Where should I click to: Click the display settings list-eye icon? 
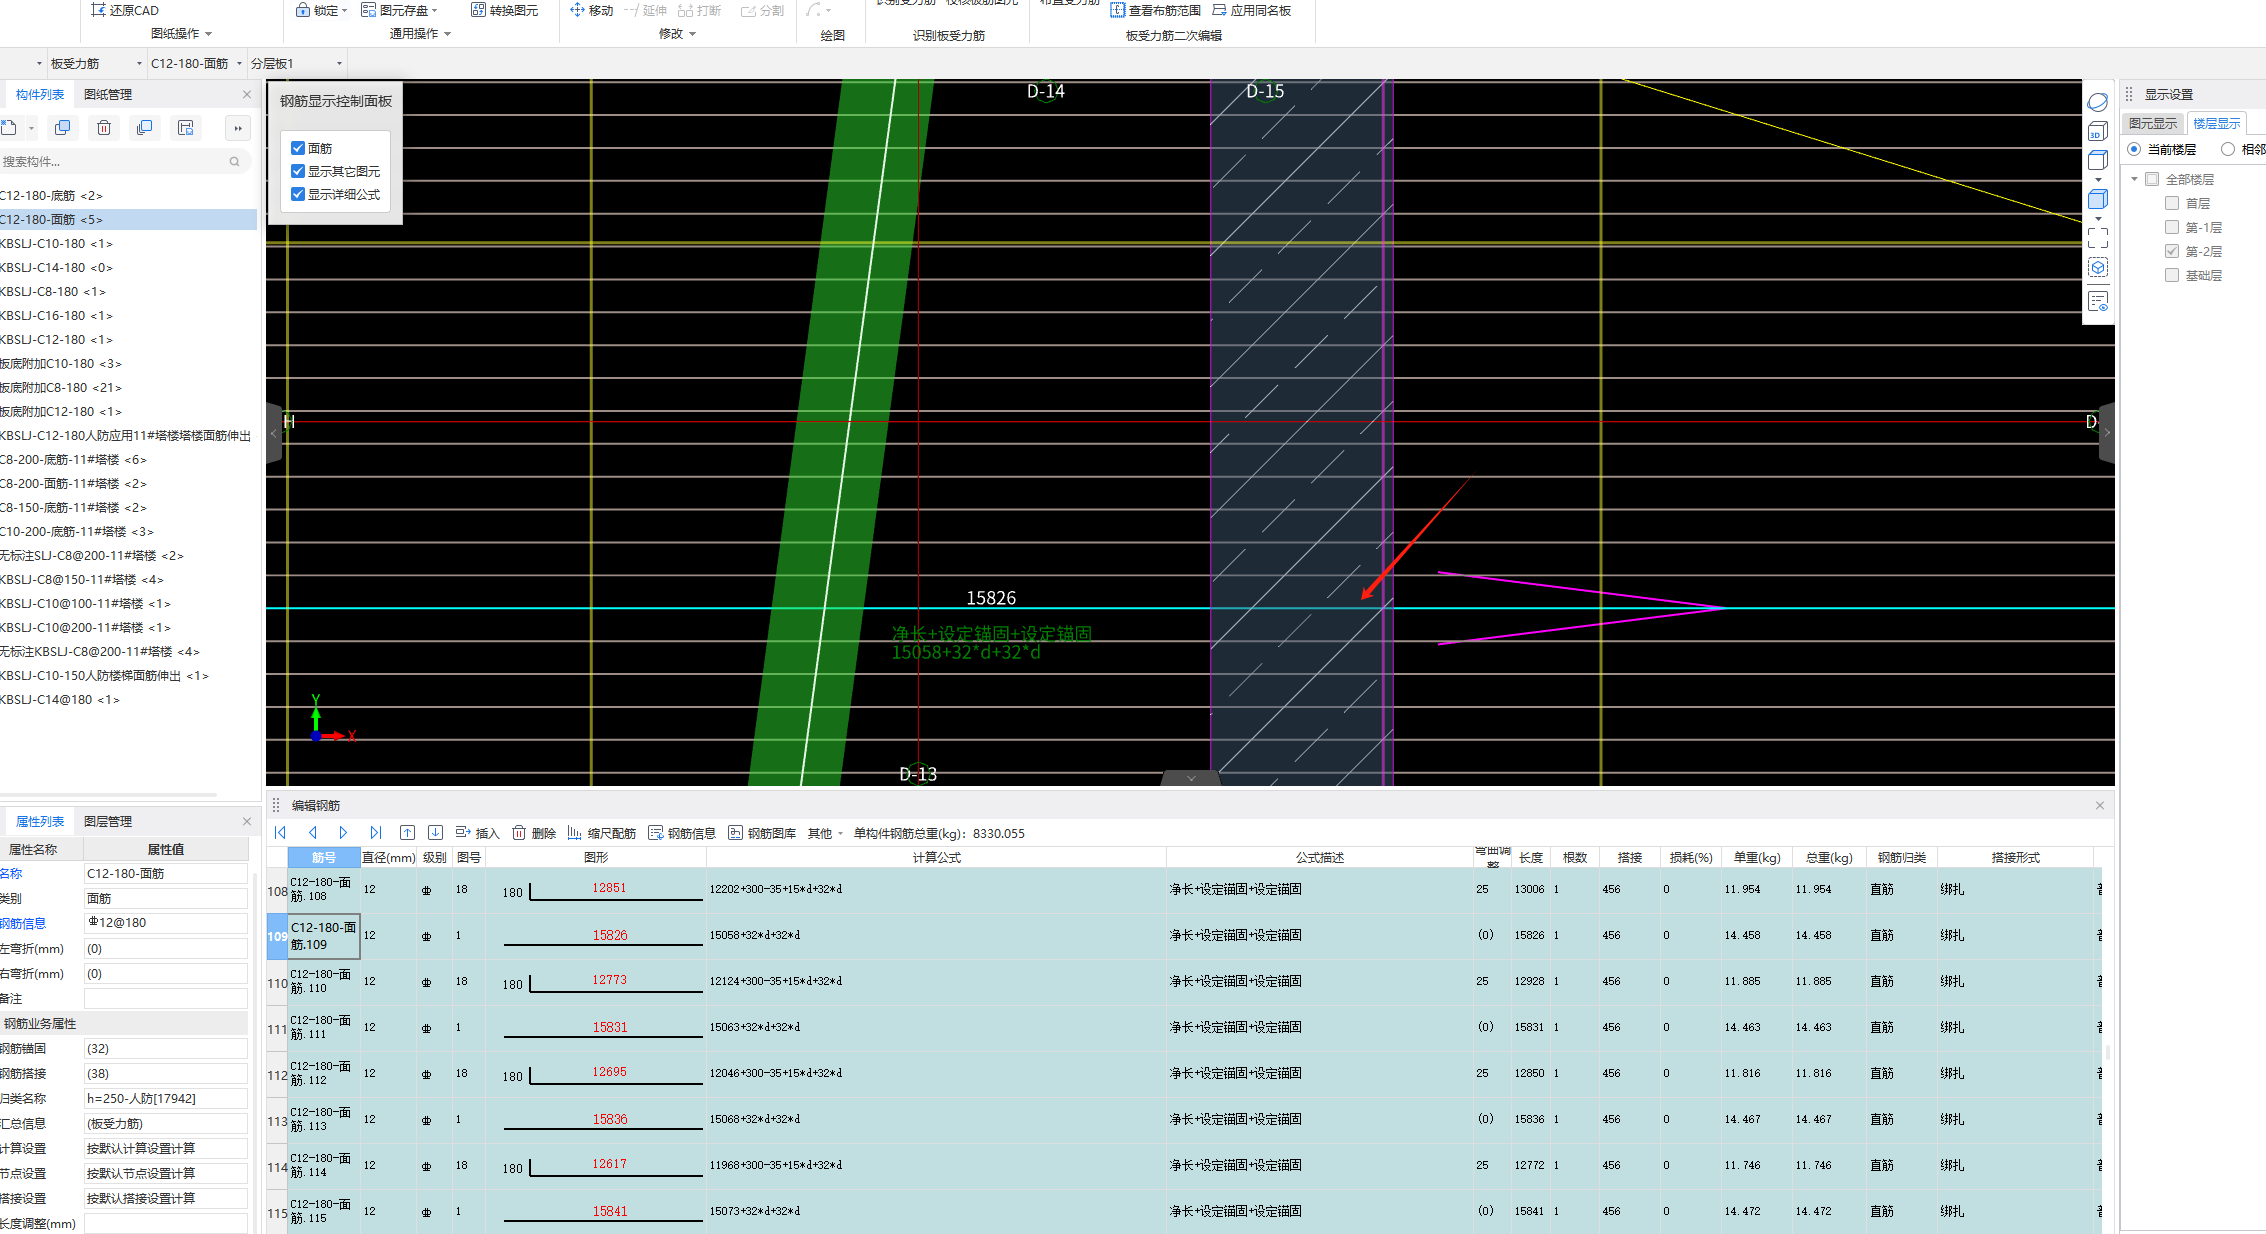tap(2098, 301)
